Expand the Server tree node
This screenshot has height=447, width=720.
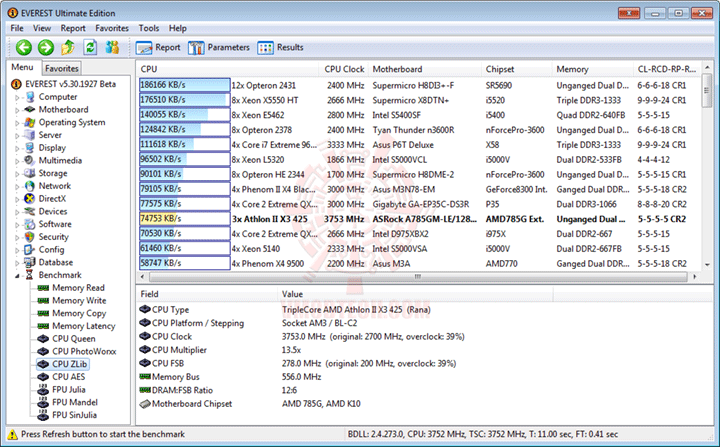(x=17, y=136)
